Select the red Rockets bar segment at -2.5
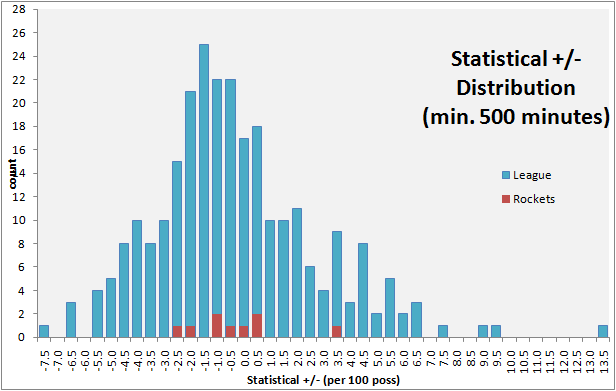Image resolution: width=616 pixels, height=391 pixels. click(177, 331)
